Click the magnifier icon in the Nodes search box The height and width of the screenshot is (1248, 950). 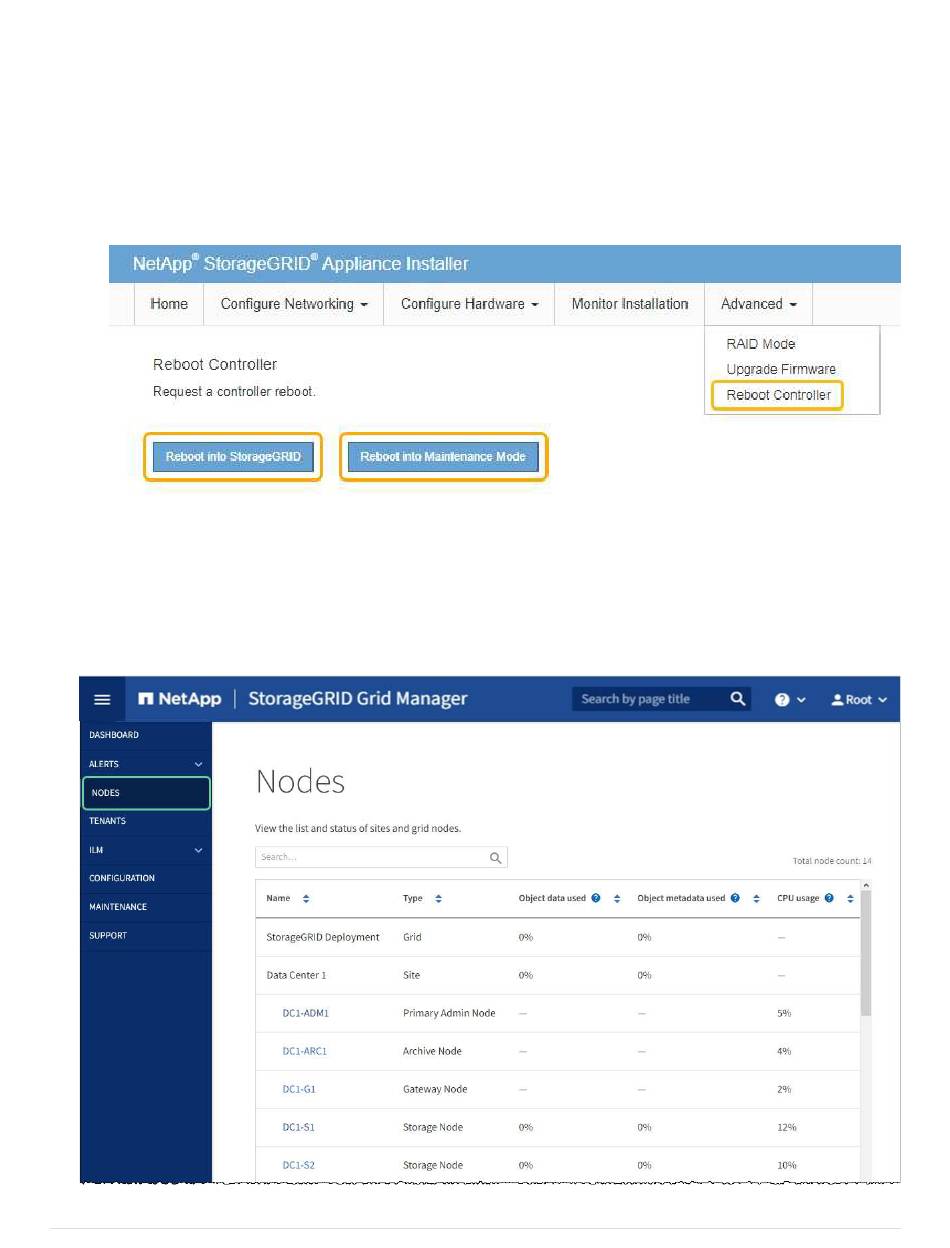point(495,858)
